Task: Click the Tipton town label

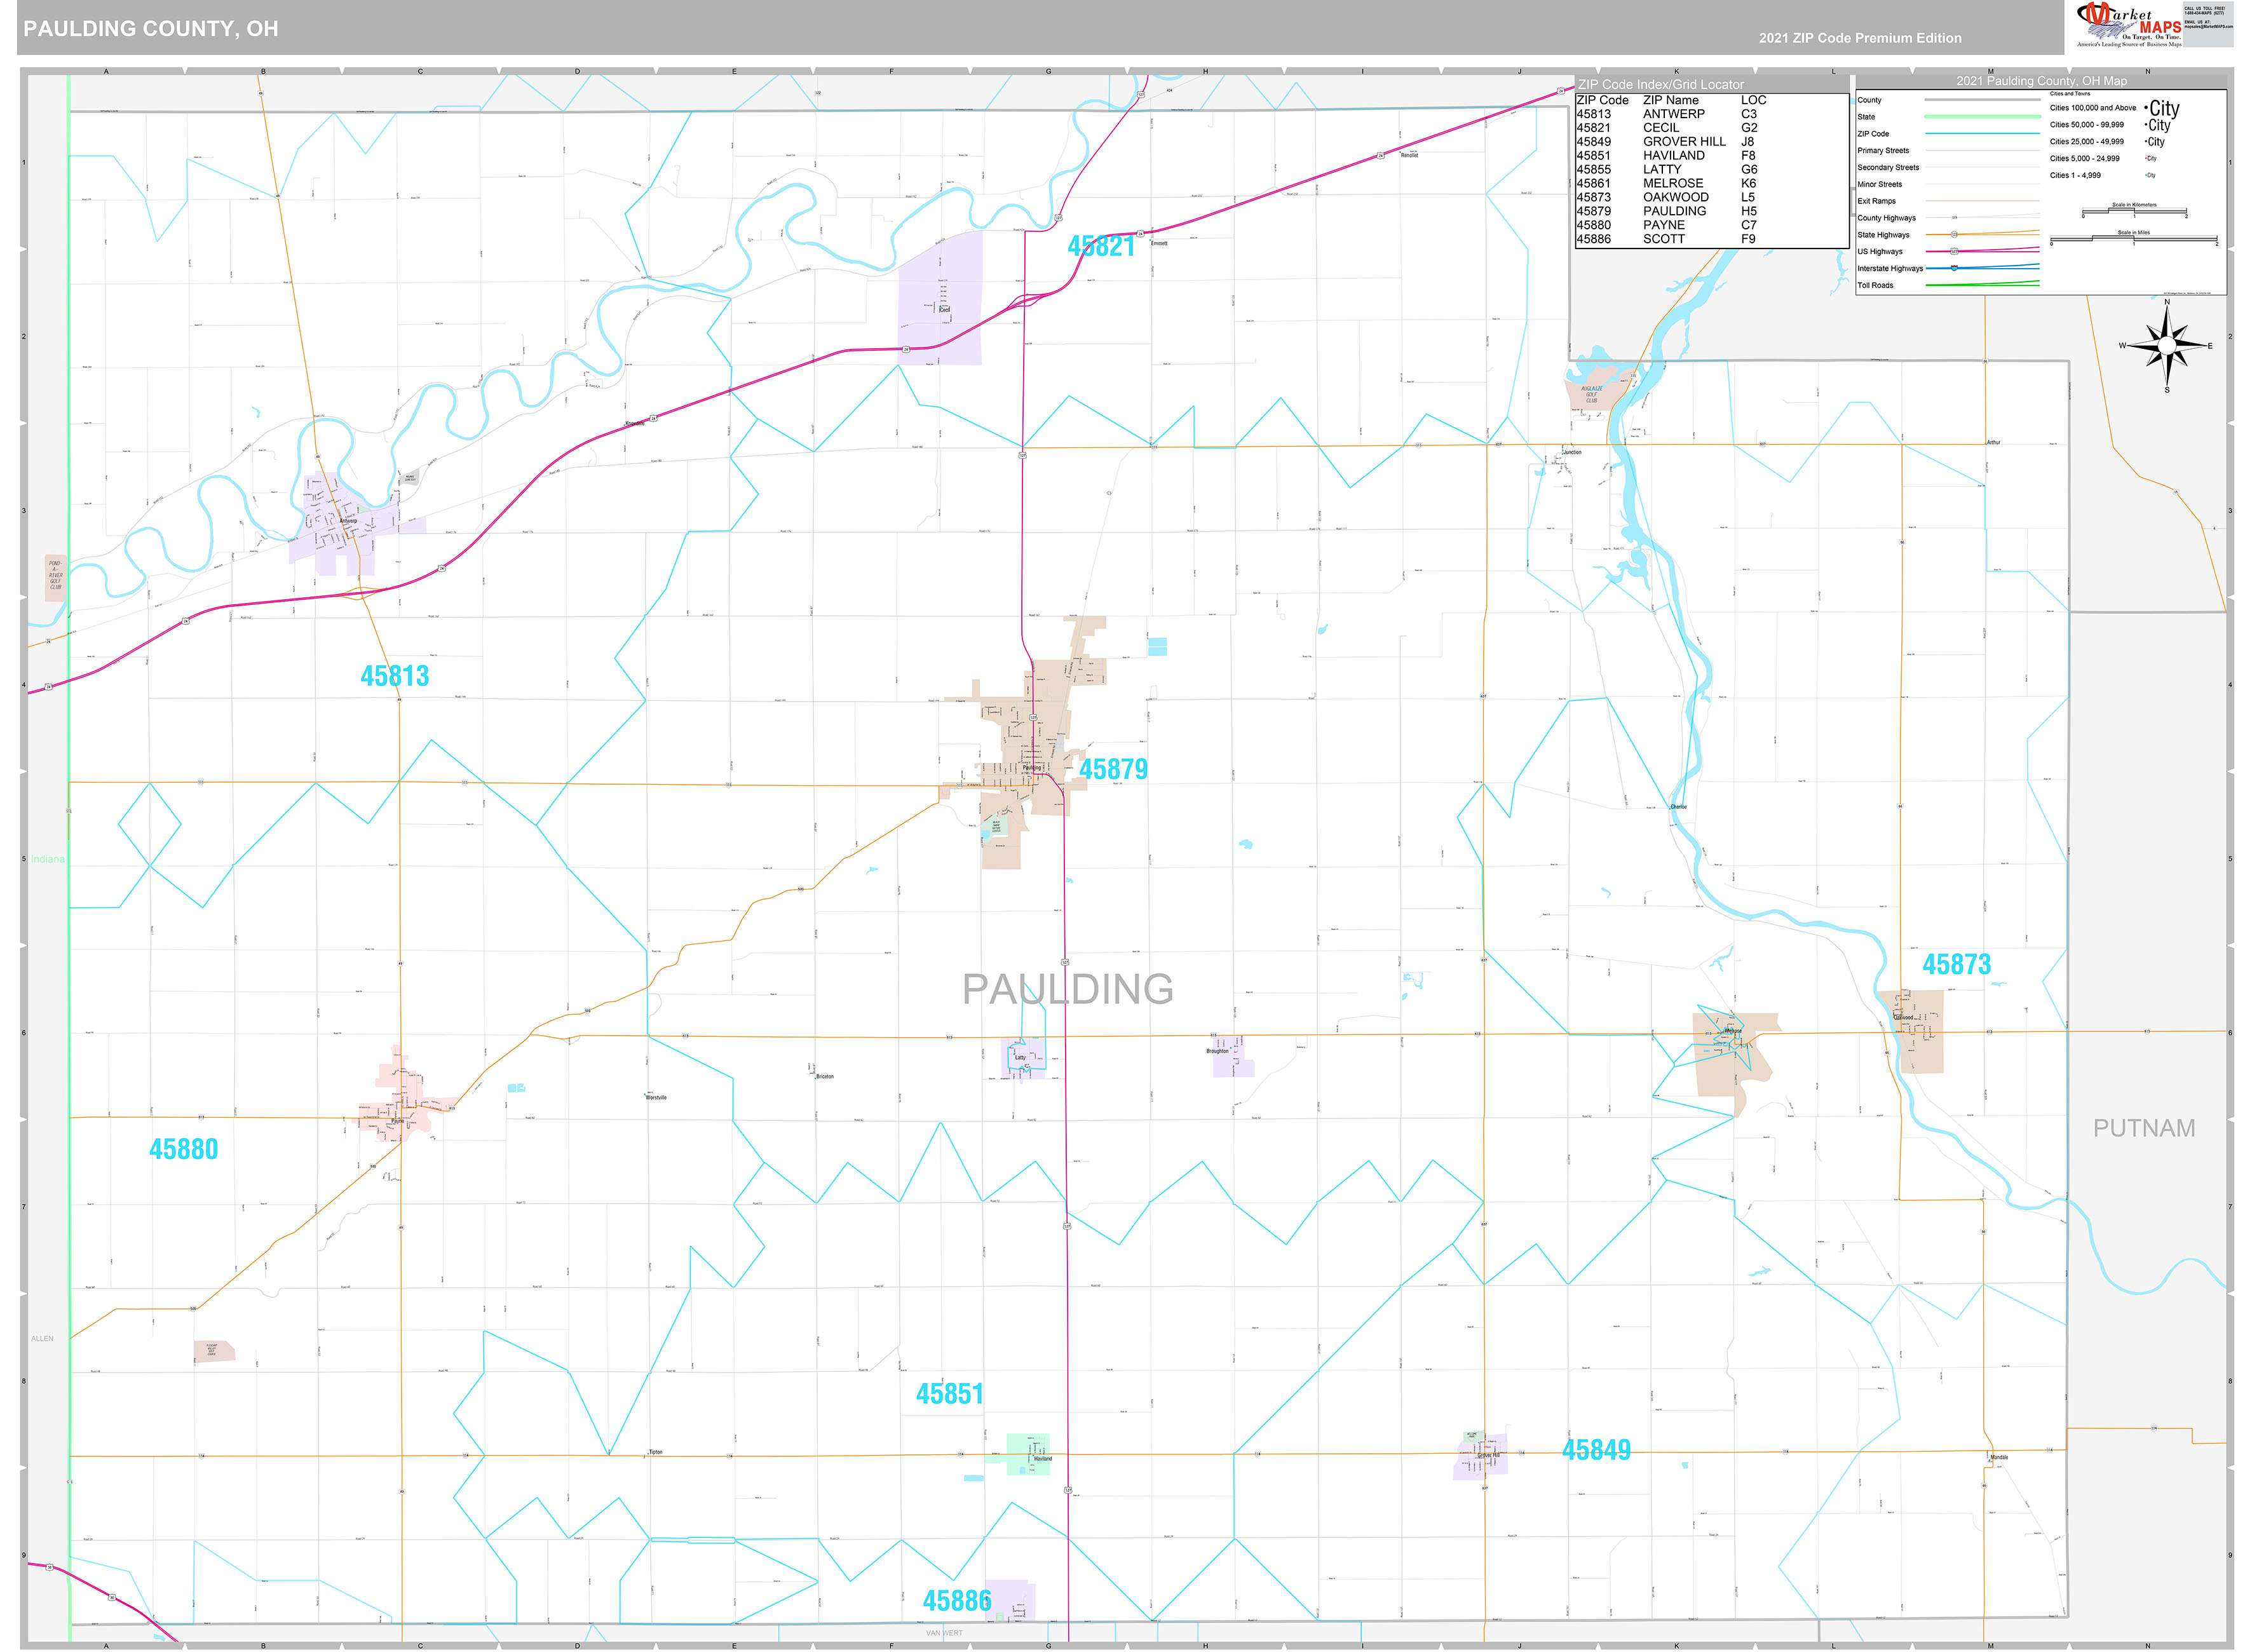Action: (656, 1452)
